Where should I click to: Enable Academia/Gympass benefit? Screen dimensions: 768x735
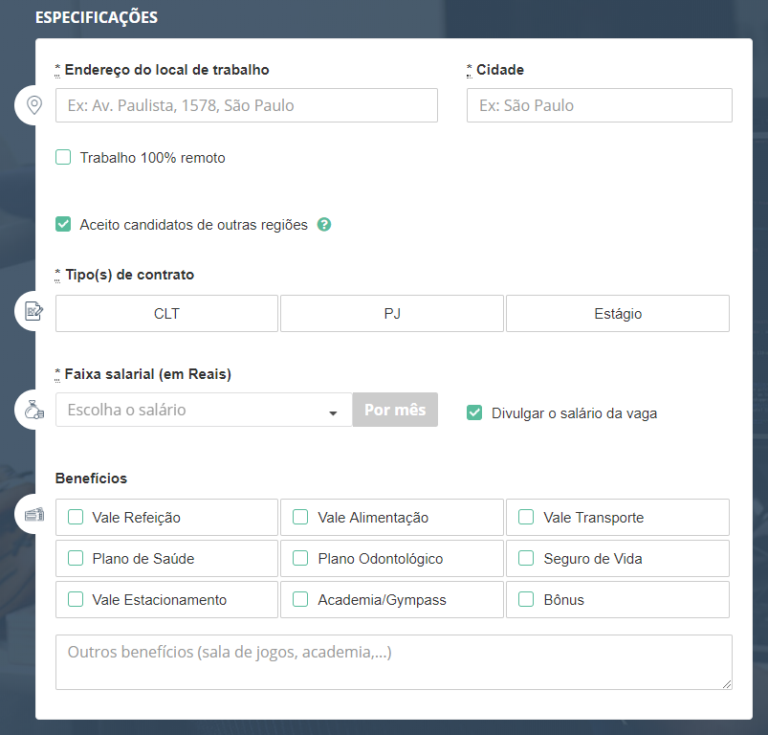[x=301, y=599]
